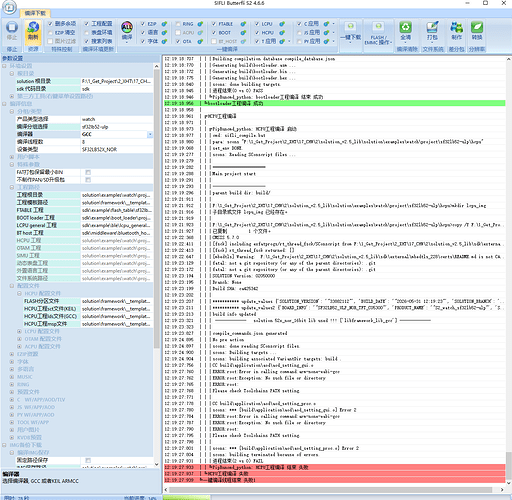512x500 pixels.
Task: Toggle the 搜索列表 checkbox
Action: pyautogui.click(x=87, y=41)
